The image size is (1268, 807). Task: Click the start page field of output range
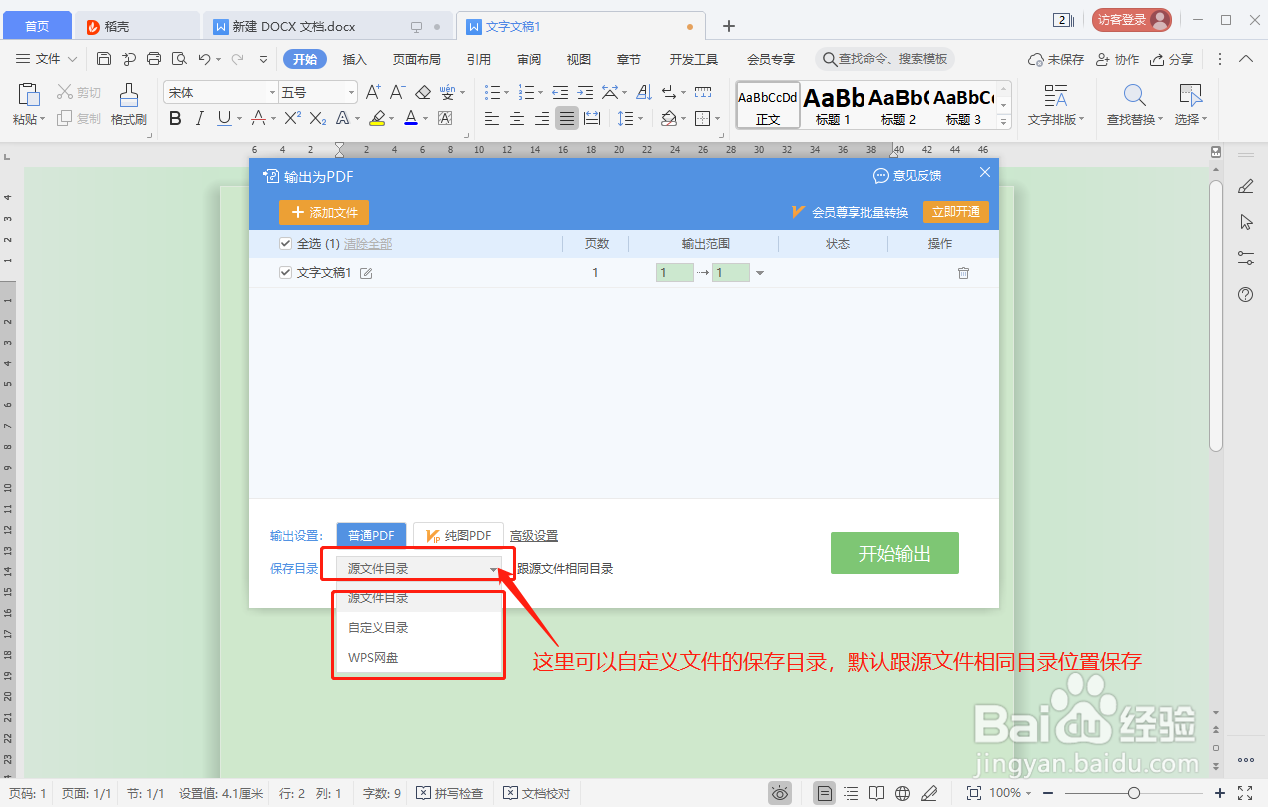point(674,273)
